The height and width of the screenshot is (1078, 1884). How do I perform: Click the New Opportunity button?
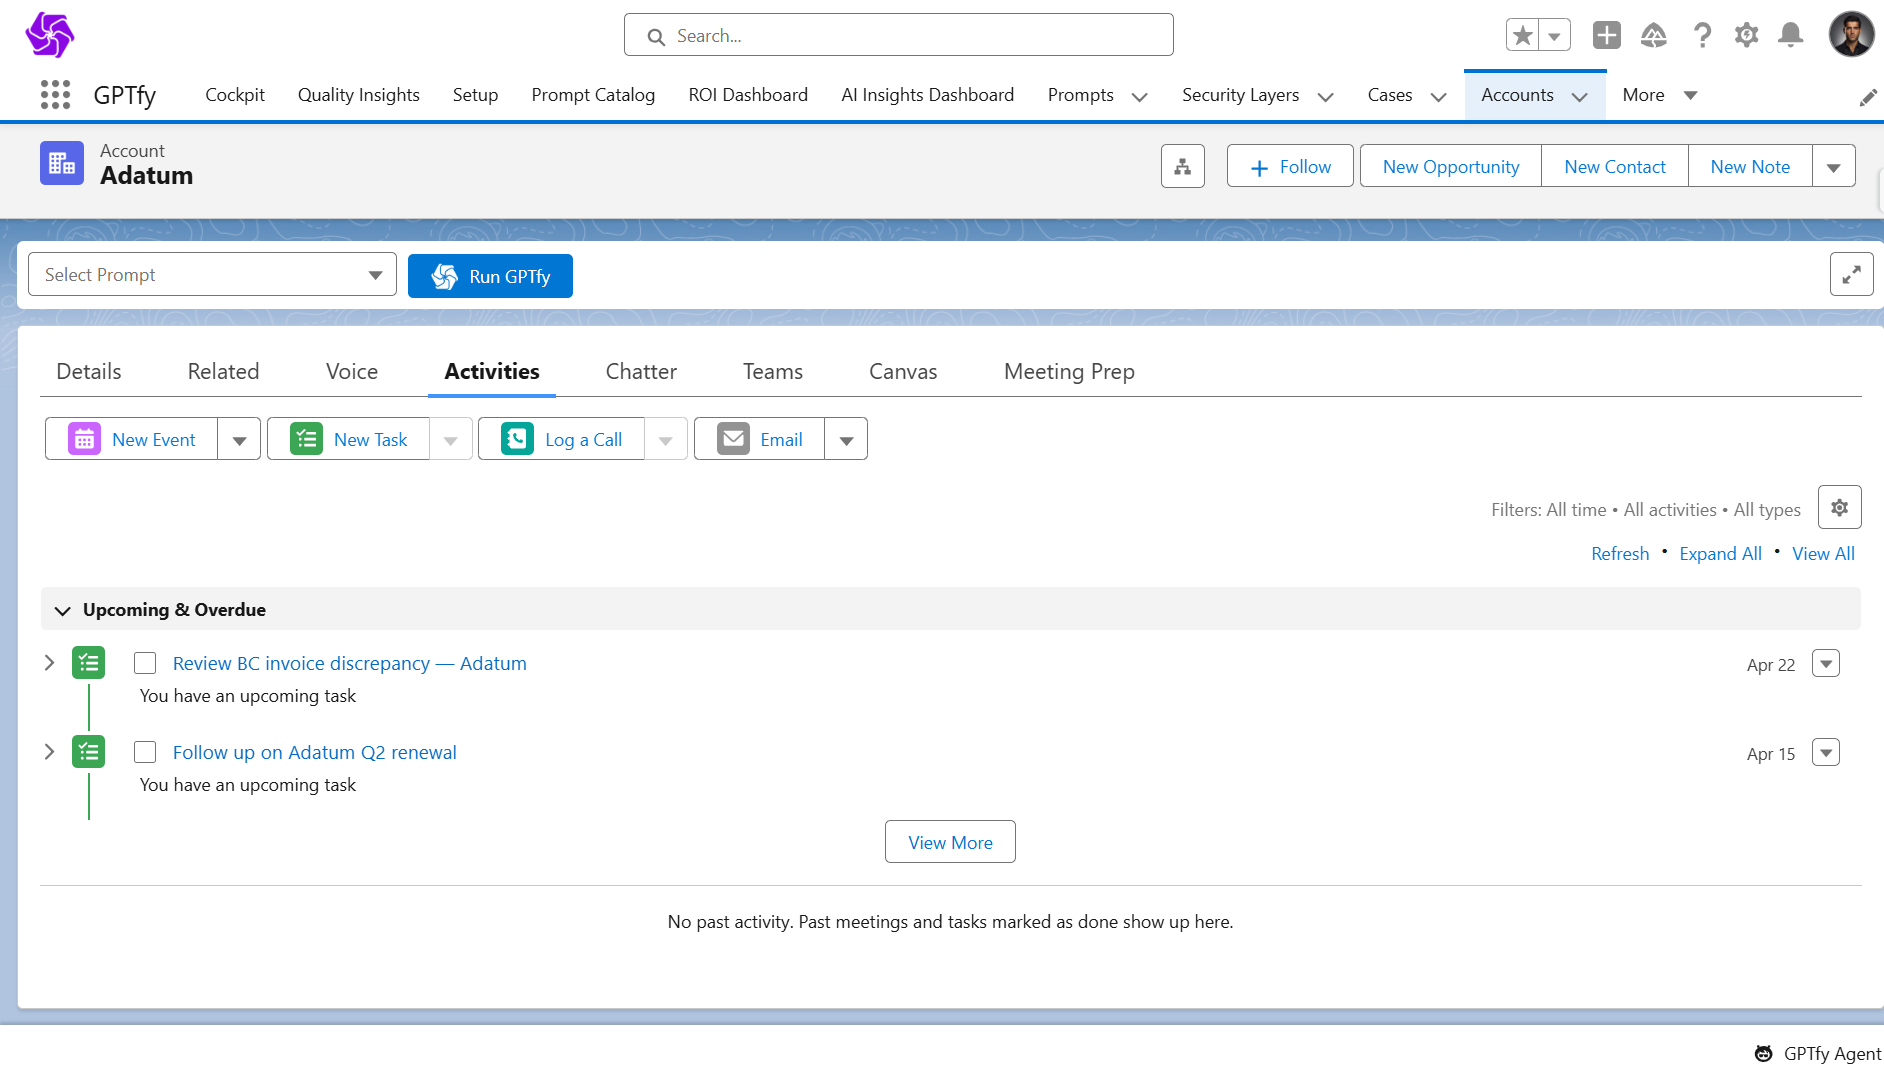(x=1451, y=166)
